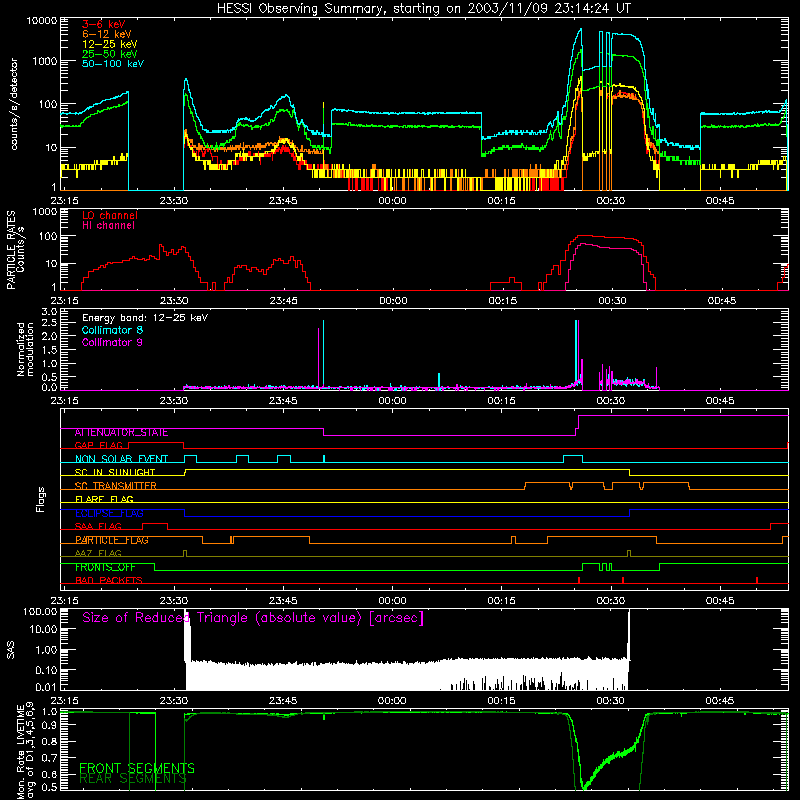The width and height of the screenshot is (800, 800).
Task: Click the 3.0 tick on modulation axis
Action: (49, 312)
